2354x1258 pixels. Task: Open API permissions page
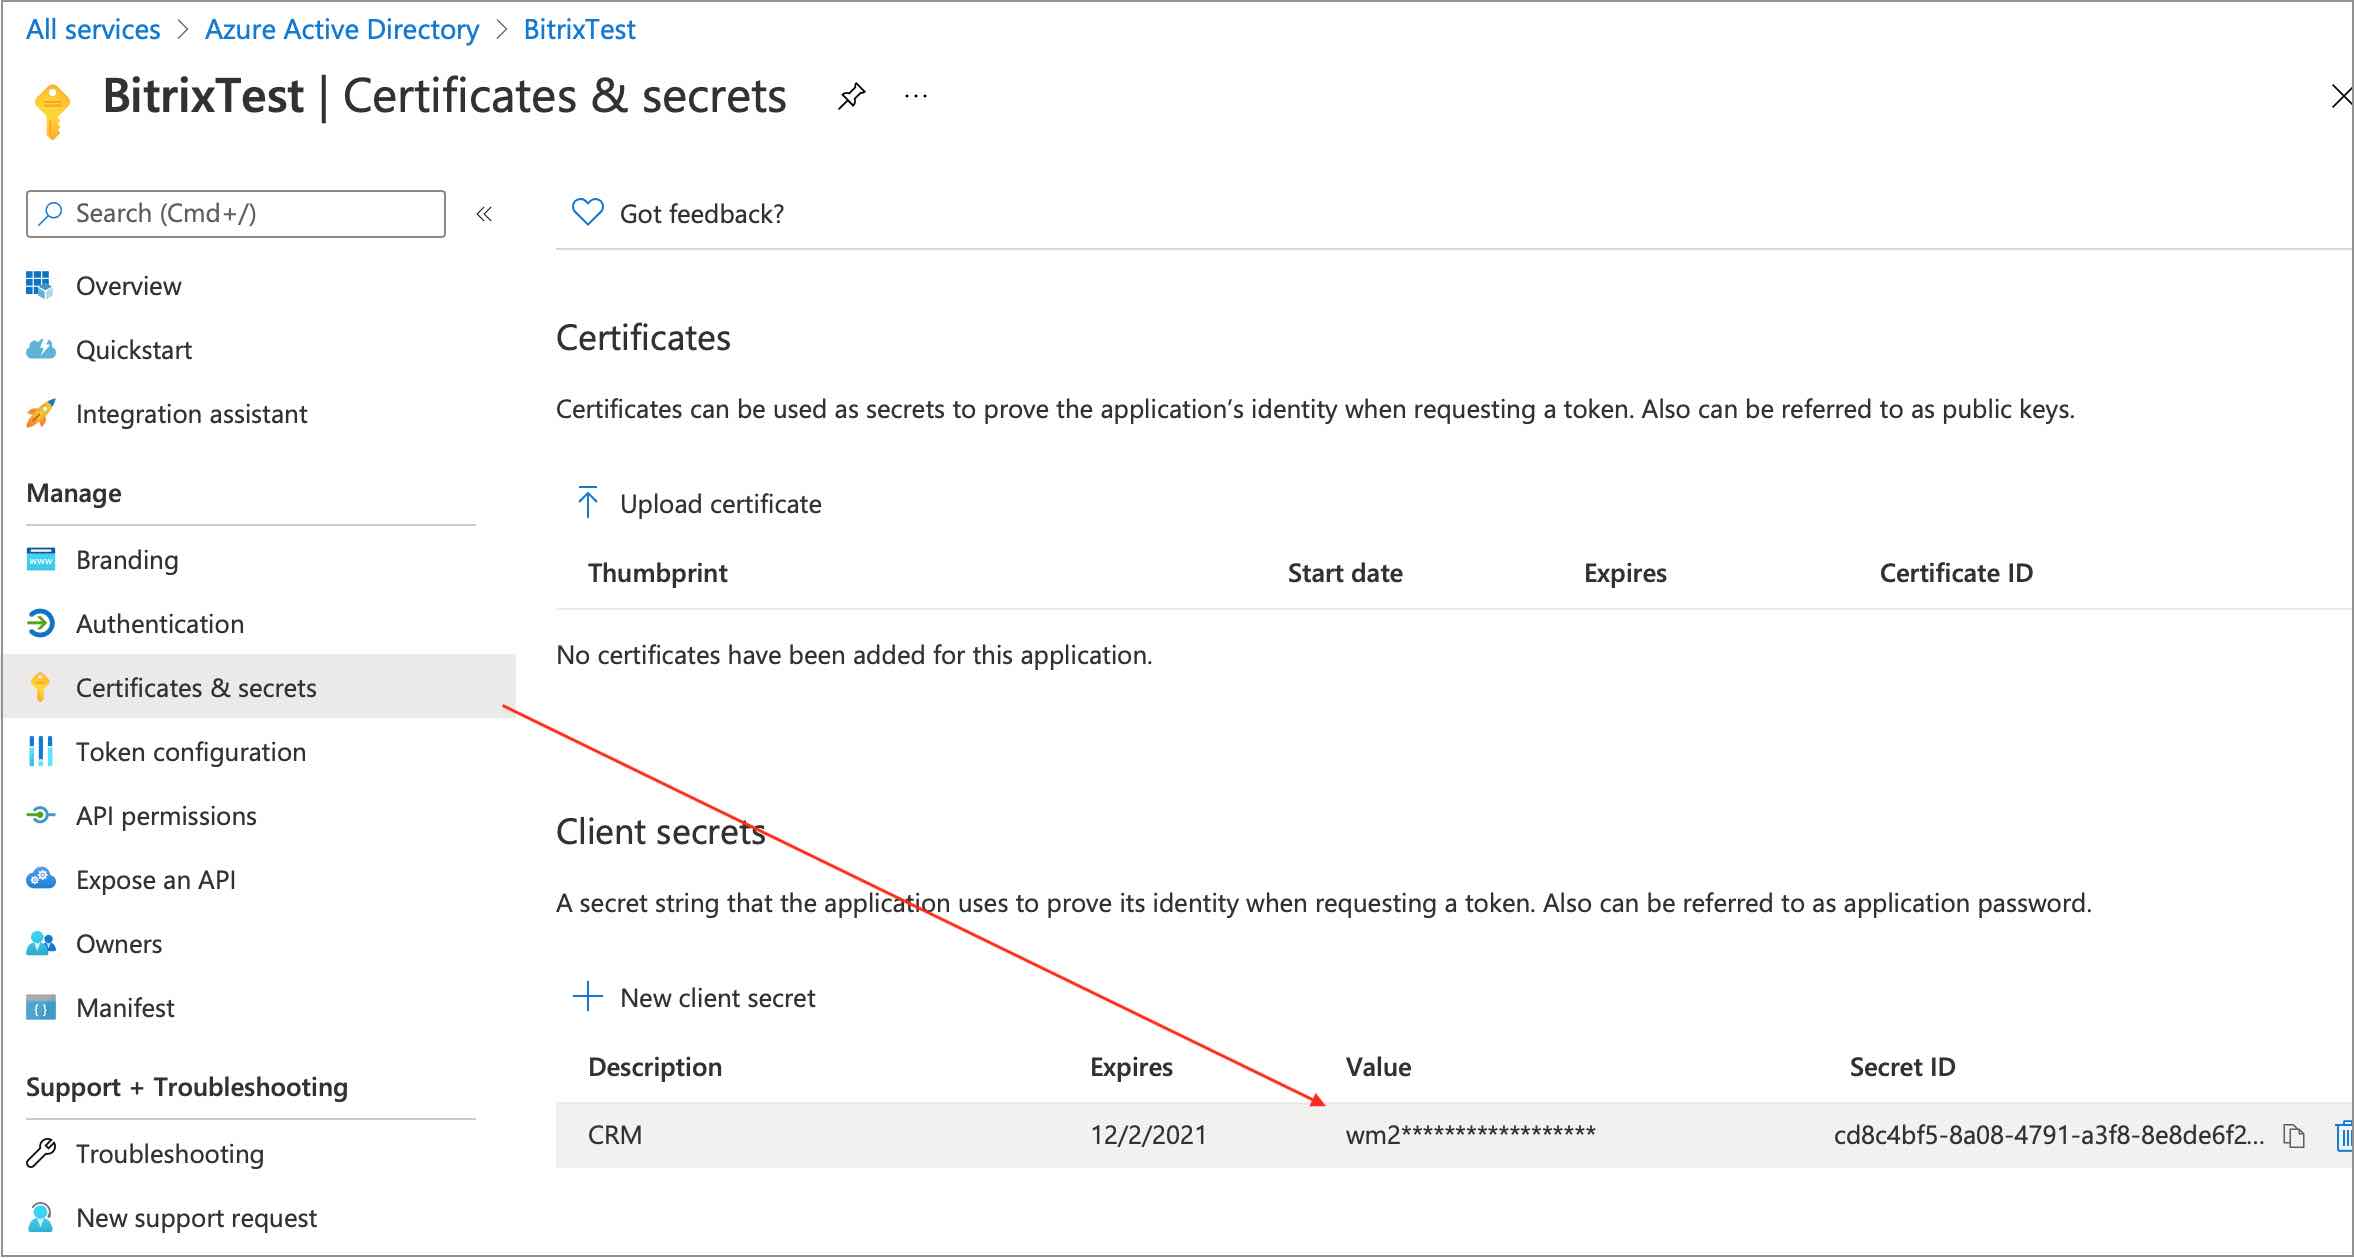[x=166, y=816]
